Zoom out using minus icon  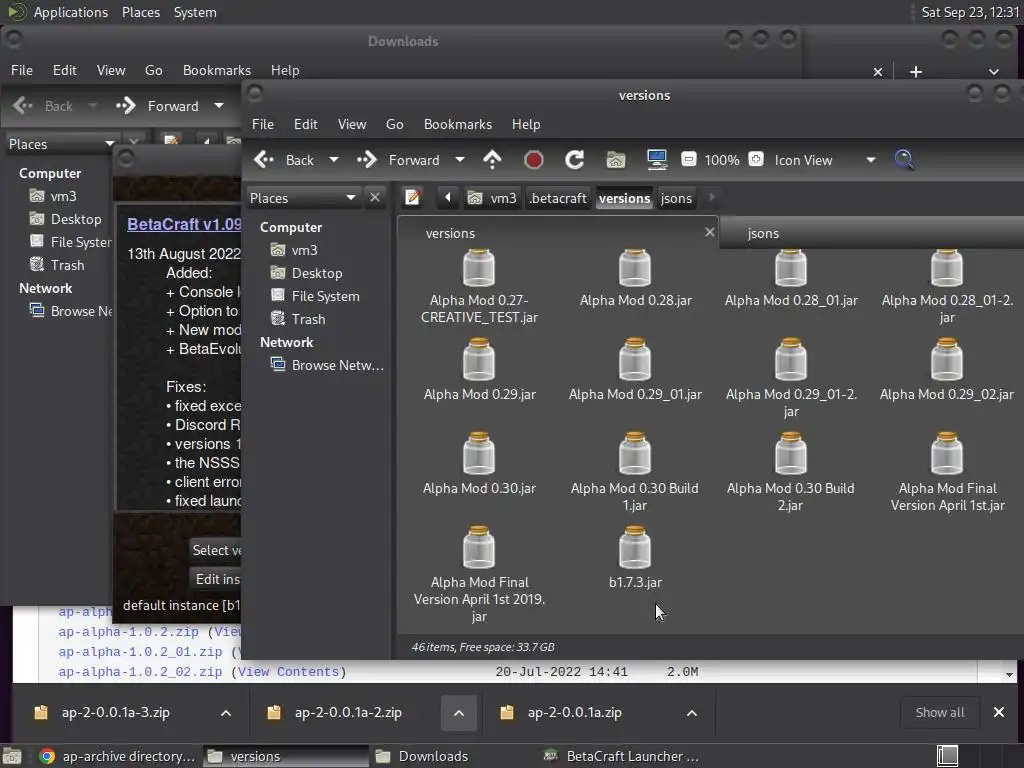point(688,159)
